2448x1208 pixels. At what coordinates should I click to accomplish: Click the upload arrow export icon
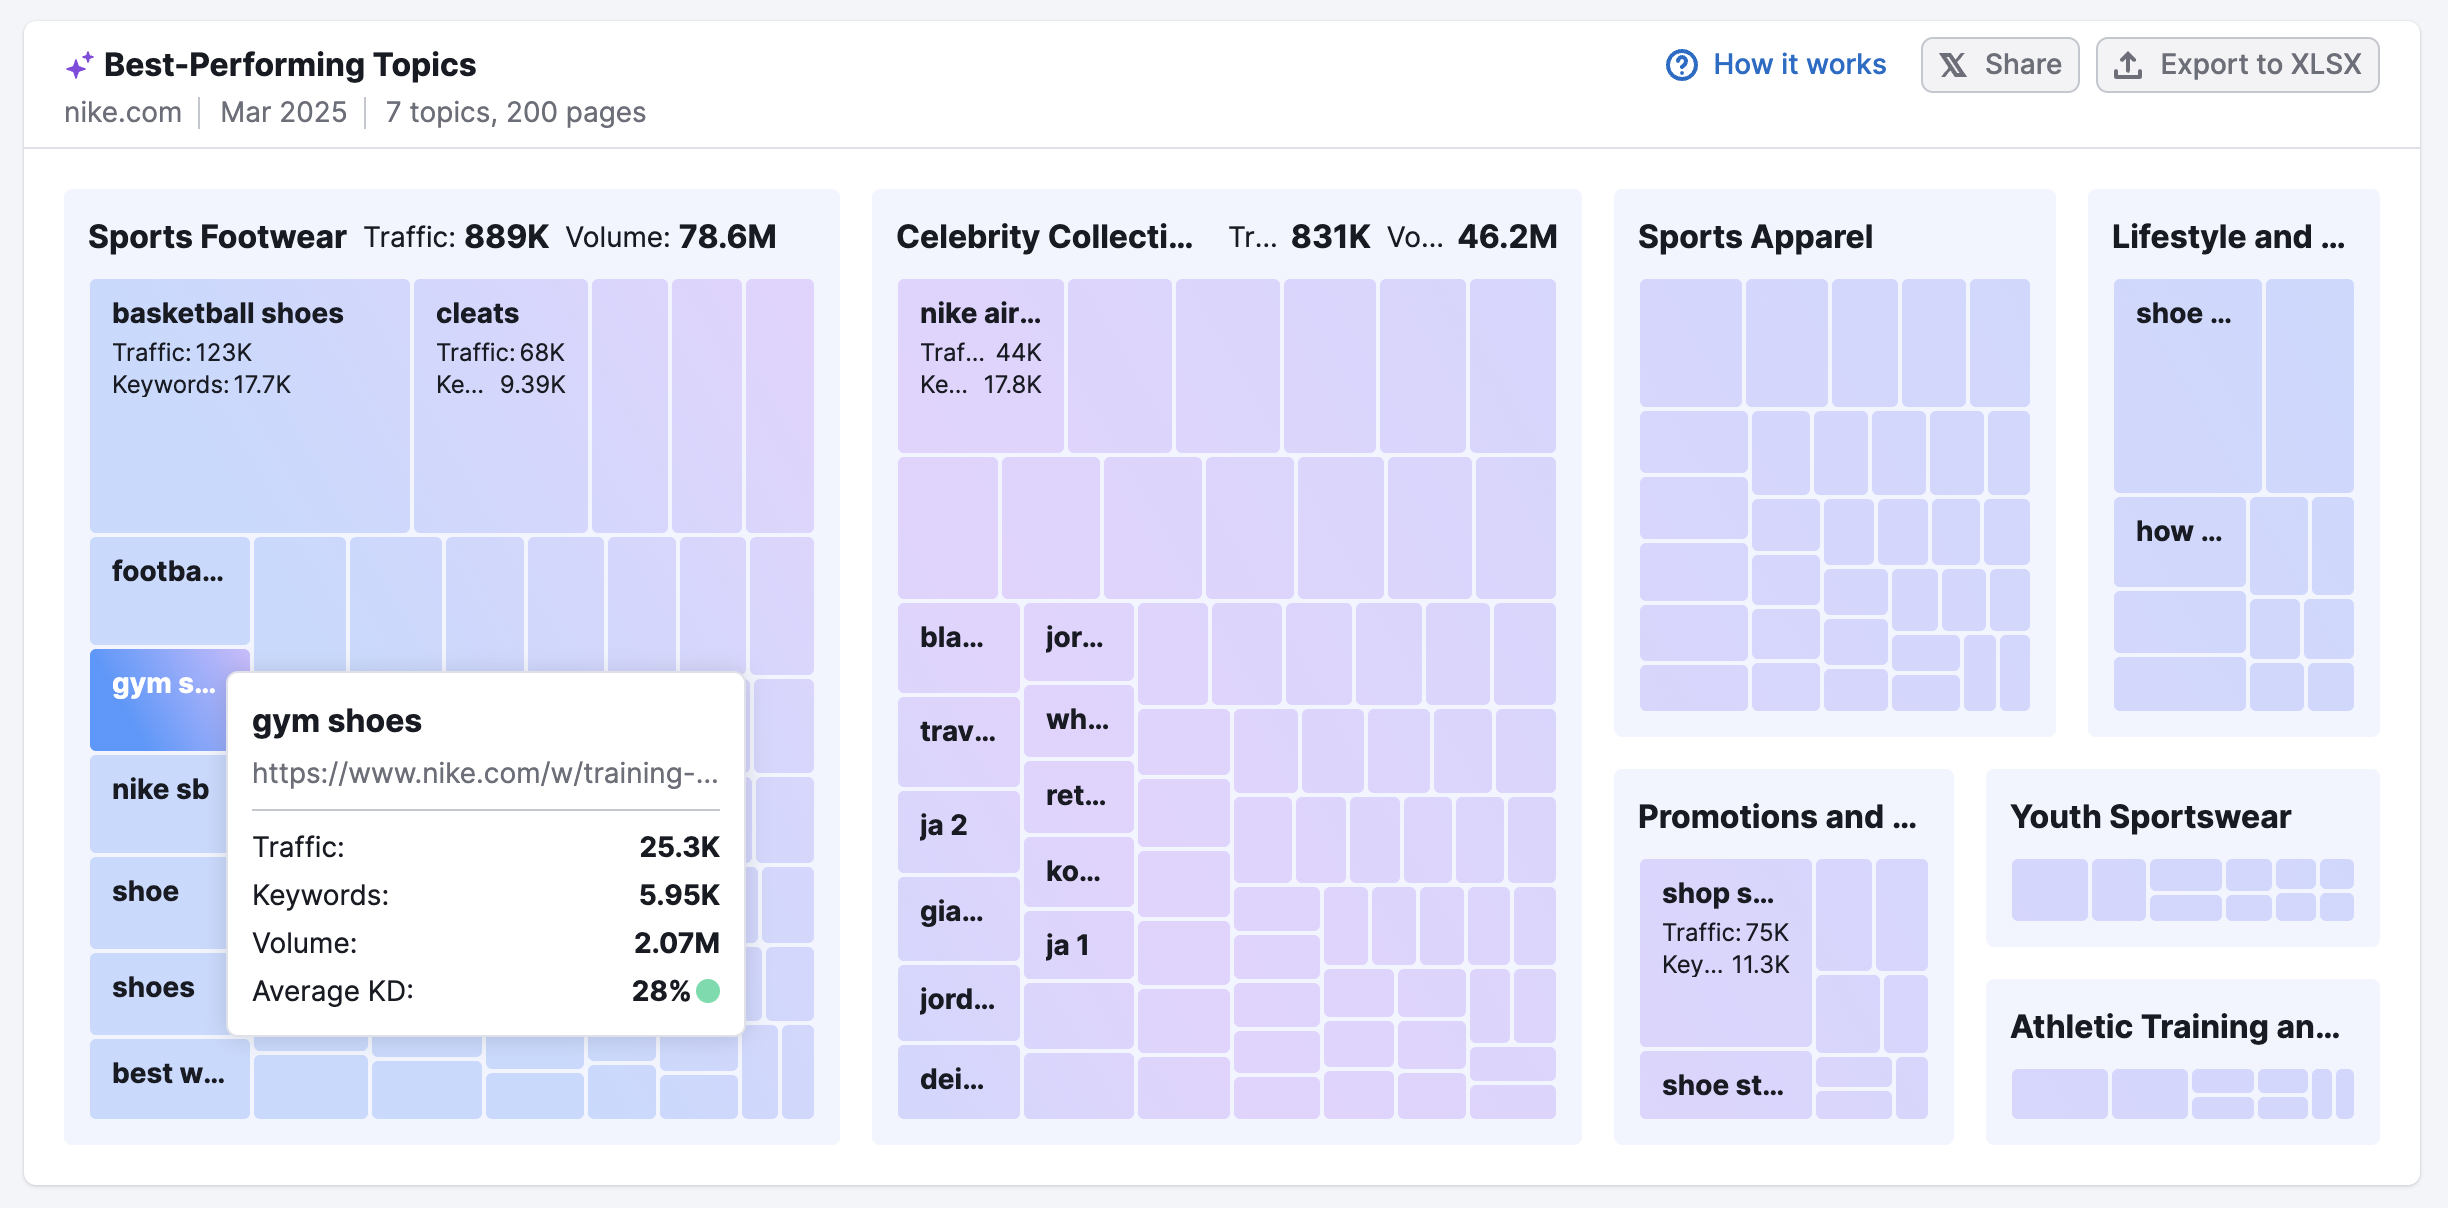click(2128, 65)
